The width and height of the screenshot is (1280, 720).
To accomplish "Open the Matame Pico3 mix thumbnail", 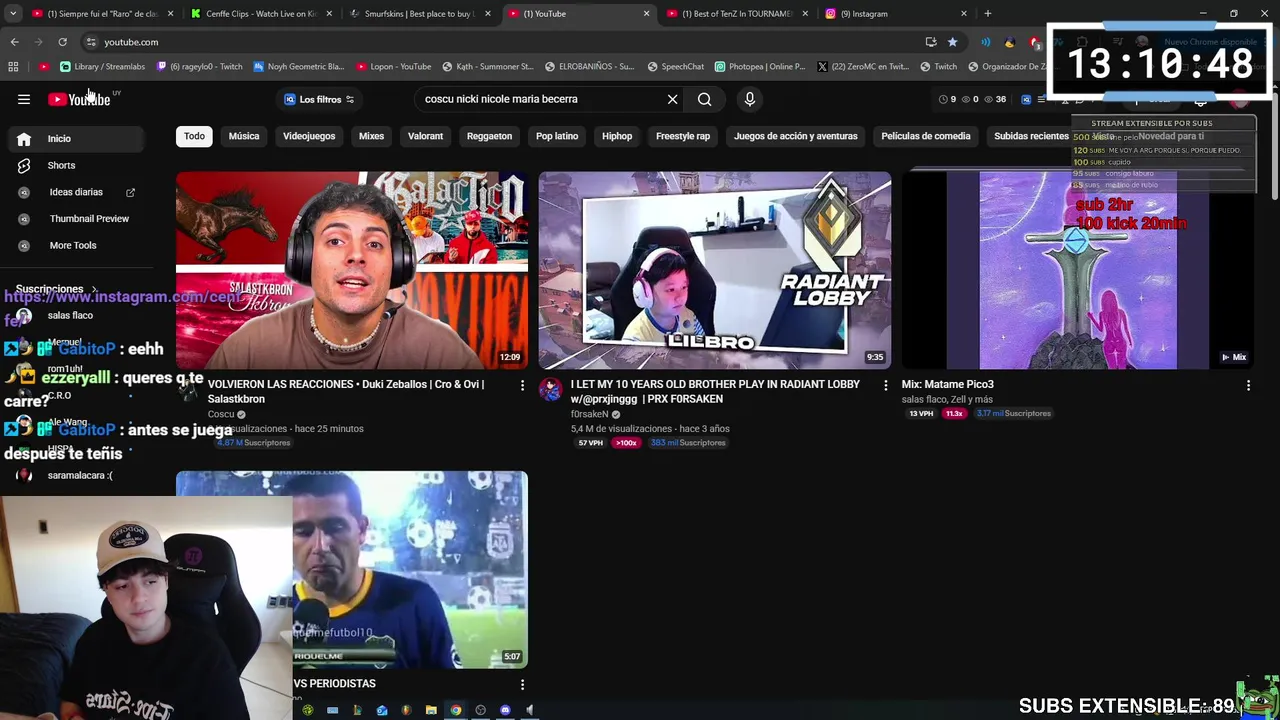I will point(1078,270).
